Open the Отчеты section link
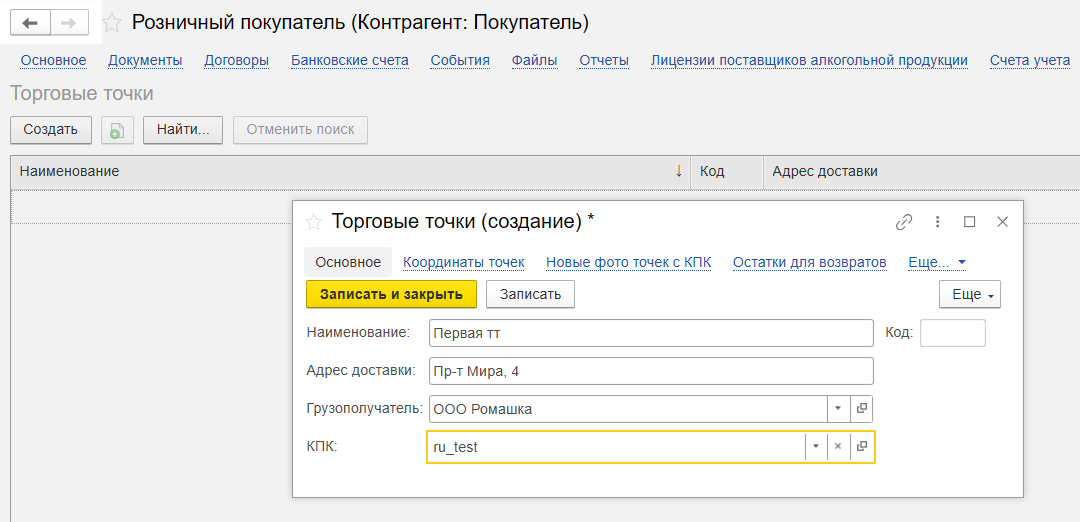 click(x=604, y=61)
